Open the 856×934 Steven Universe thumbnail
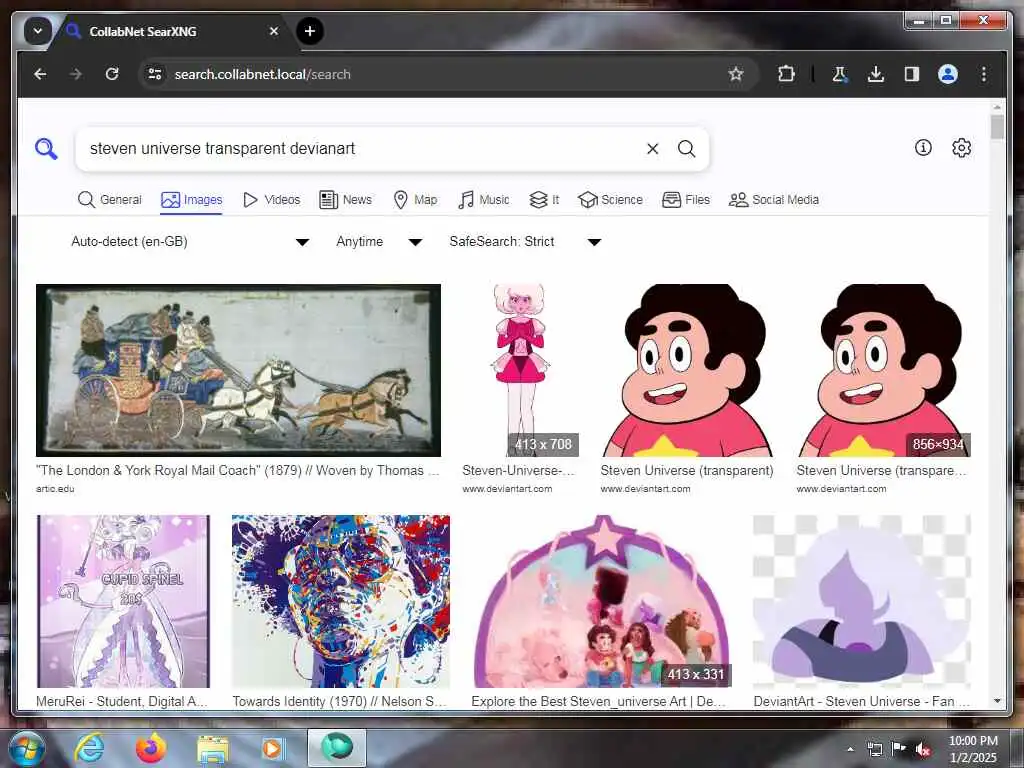This screenshot has height=768, width=1024. coord(884,370)
